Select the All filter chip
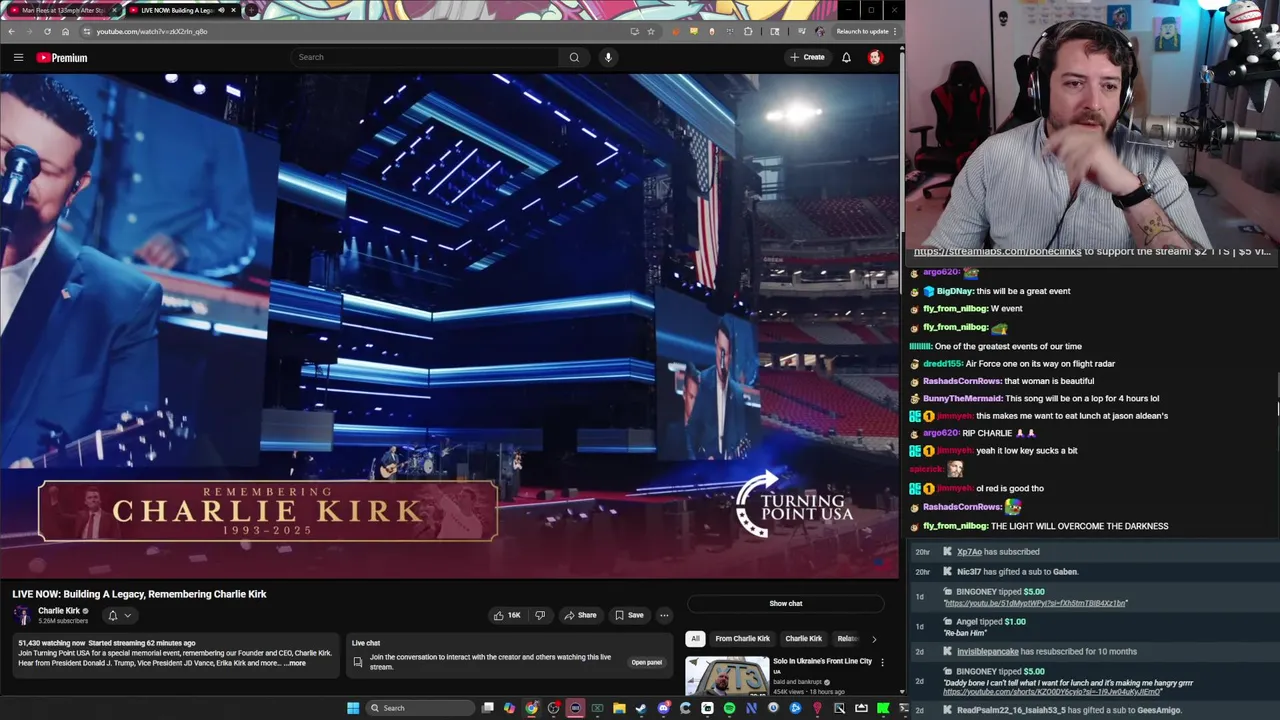The image size is (1280, 720). point(695,638)
